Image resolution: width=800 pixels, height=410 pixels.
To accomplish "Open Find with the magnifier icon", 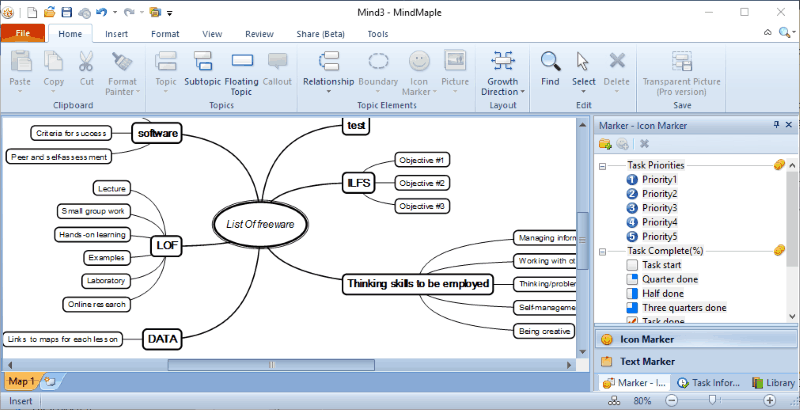I will click(551, 61).
